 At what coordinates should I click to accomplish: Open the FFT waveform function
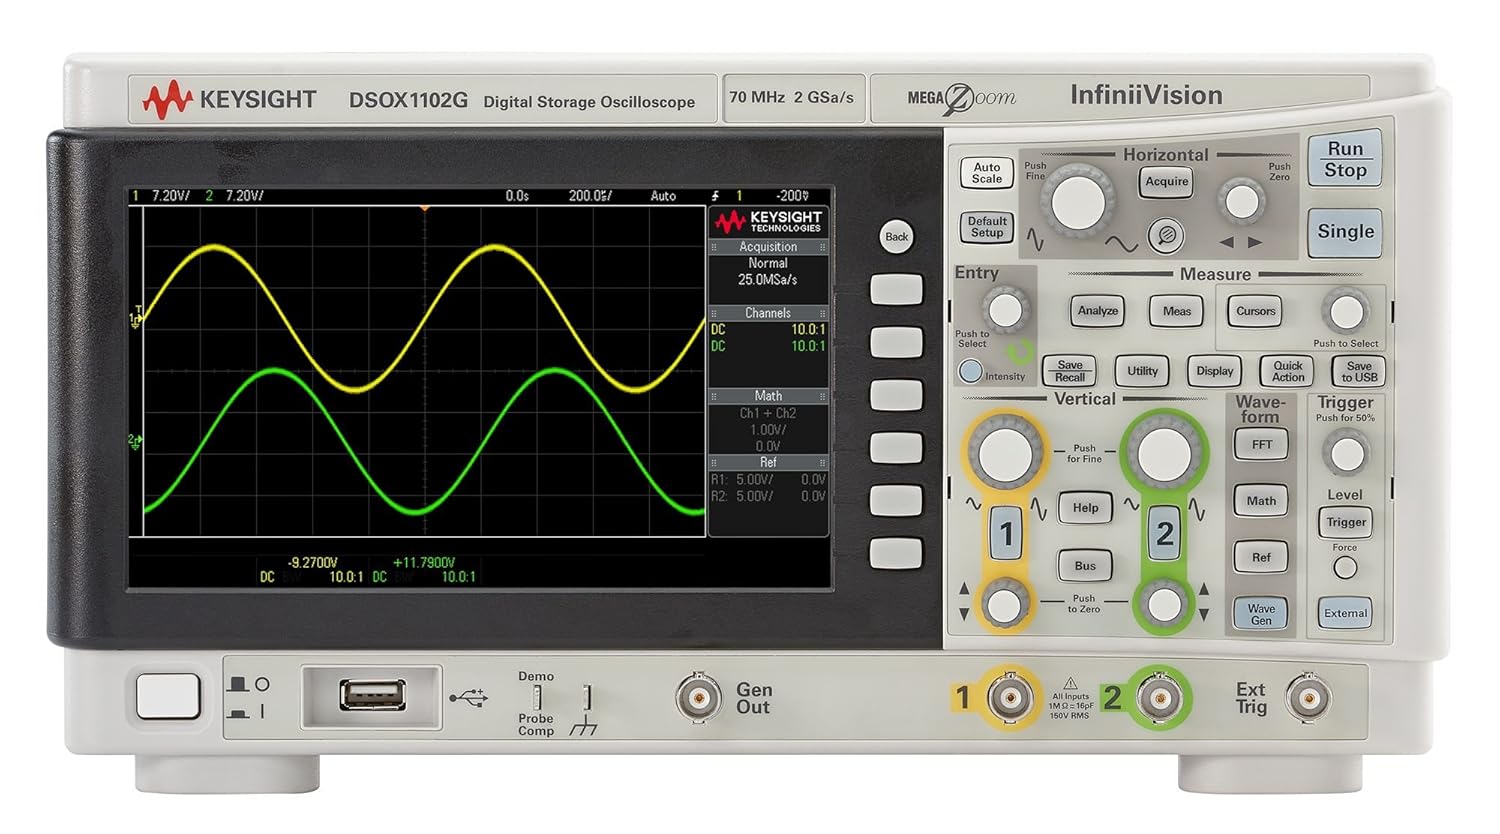(x=1261, y=445)
